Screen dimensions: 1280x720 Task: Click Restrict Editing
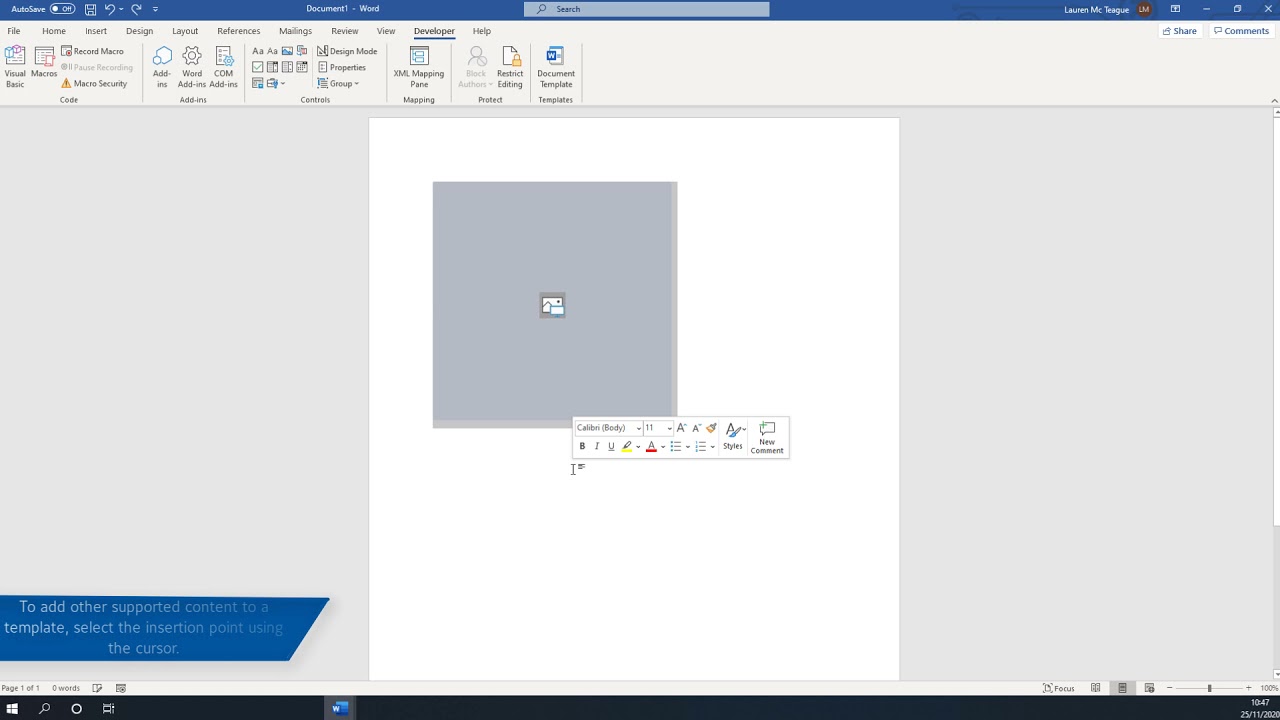coord(510,66)
